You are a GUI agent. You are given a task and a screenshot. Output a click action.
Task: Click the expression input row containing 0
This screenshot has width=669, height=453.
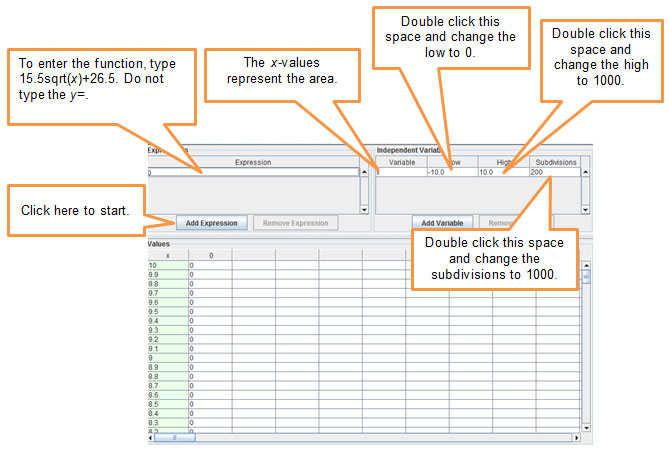tap(253, 172)
